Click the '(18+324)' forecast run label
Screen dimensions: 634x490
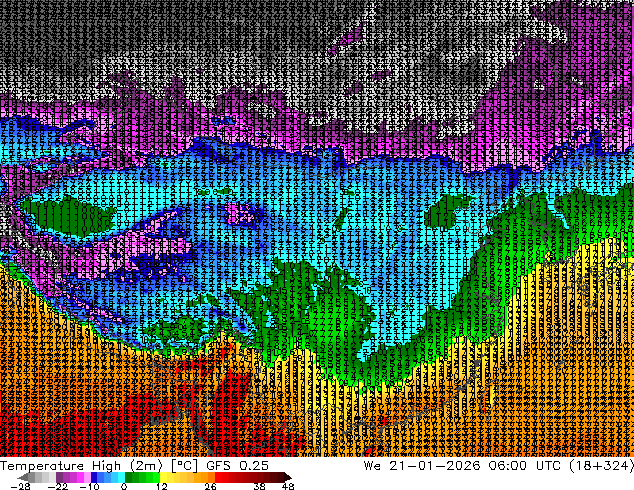(x=601, y=466)
